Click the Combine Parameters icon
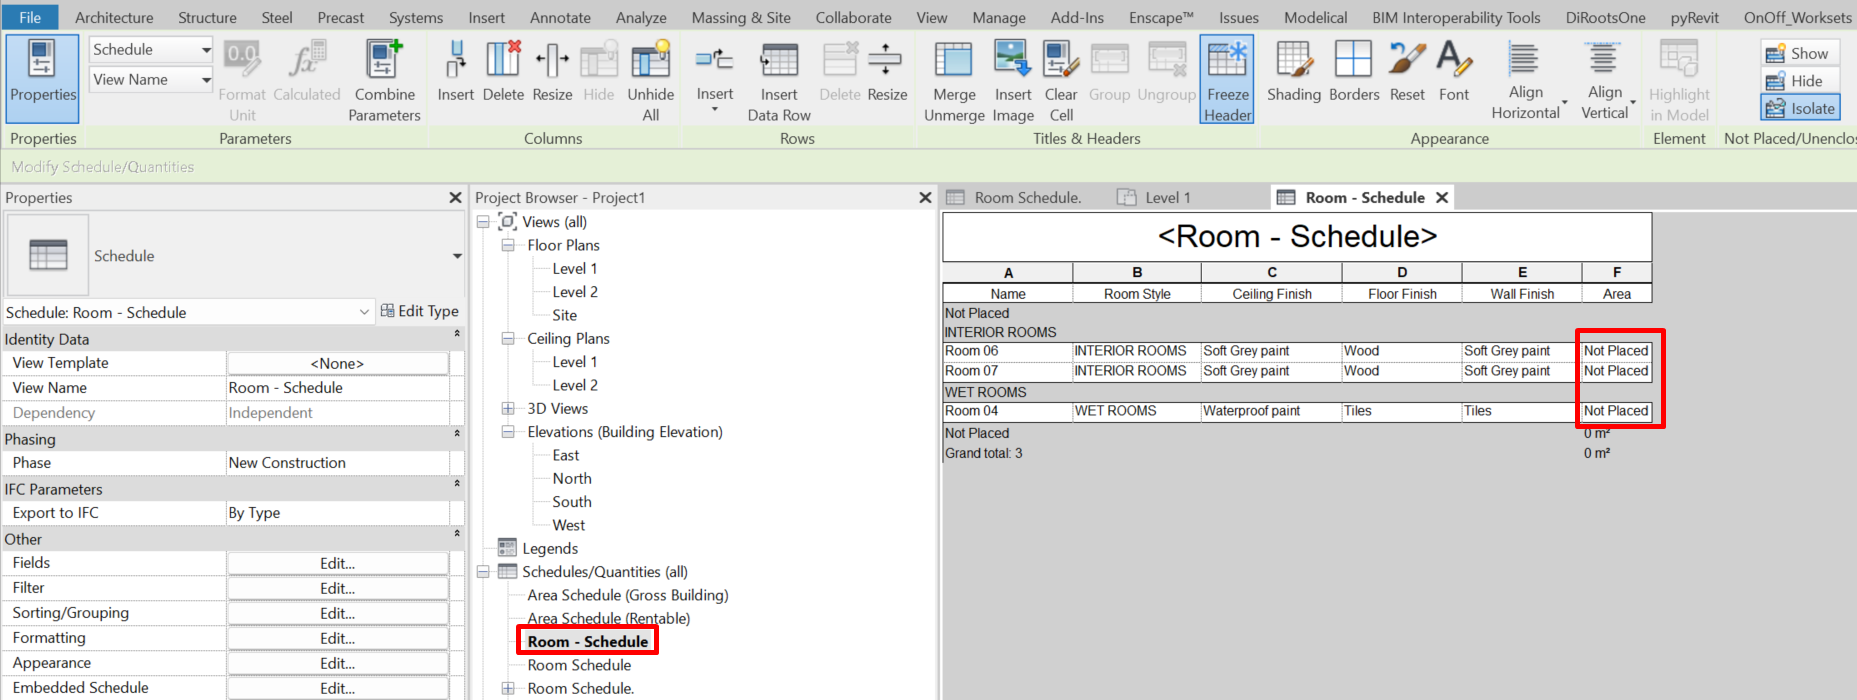 (x=384, y=79)
